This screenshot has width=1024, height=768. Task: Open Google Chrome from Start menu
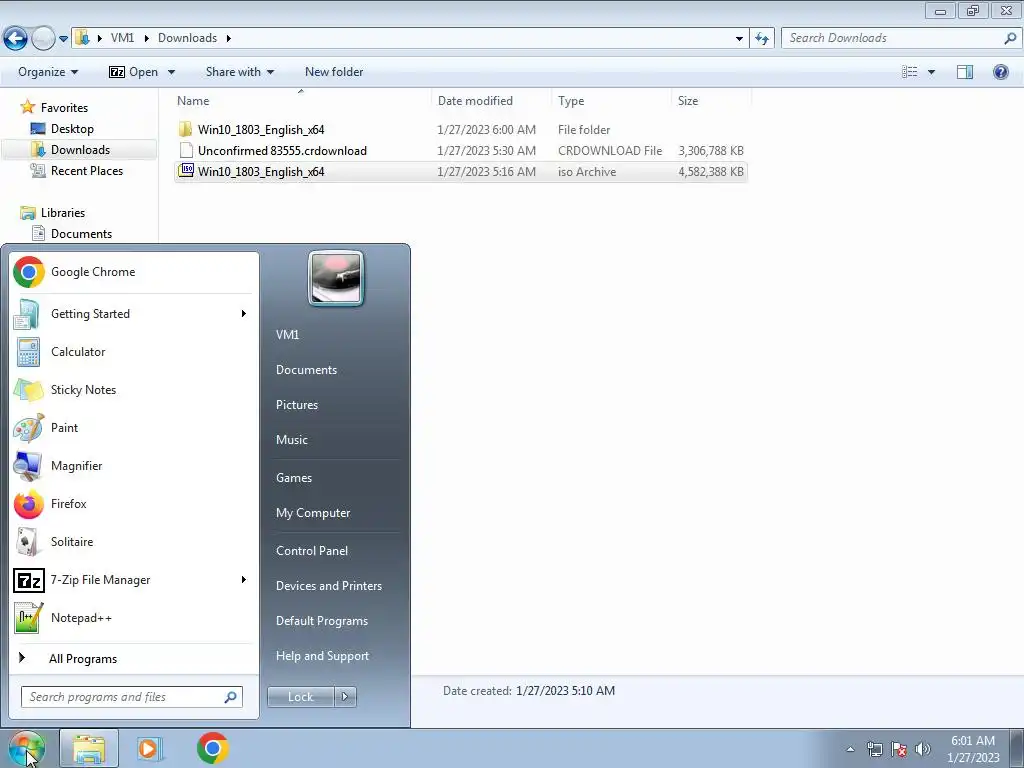point(133,272)
